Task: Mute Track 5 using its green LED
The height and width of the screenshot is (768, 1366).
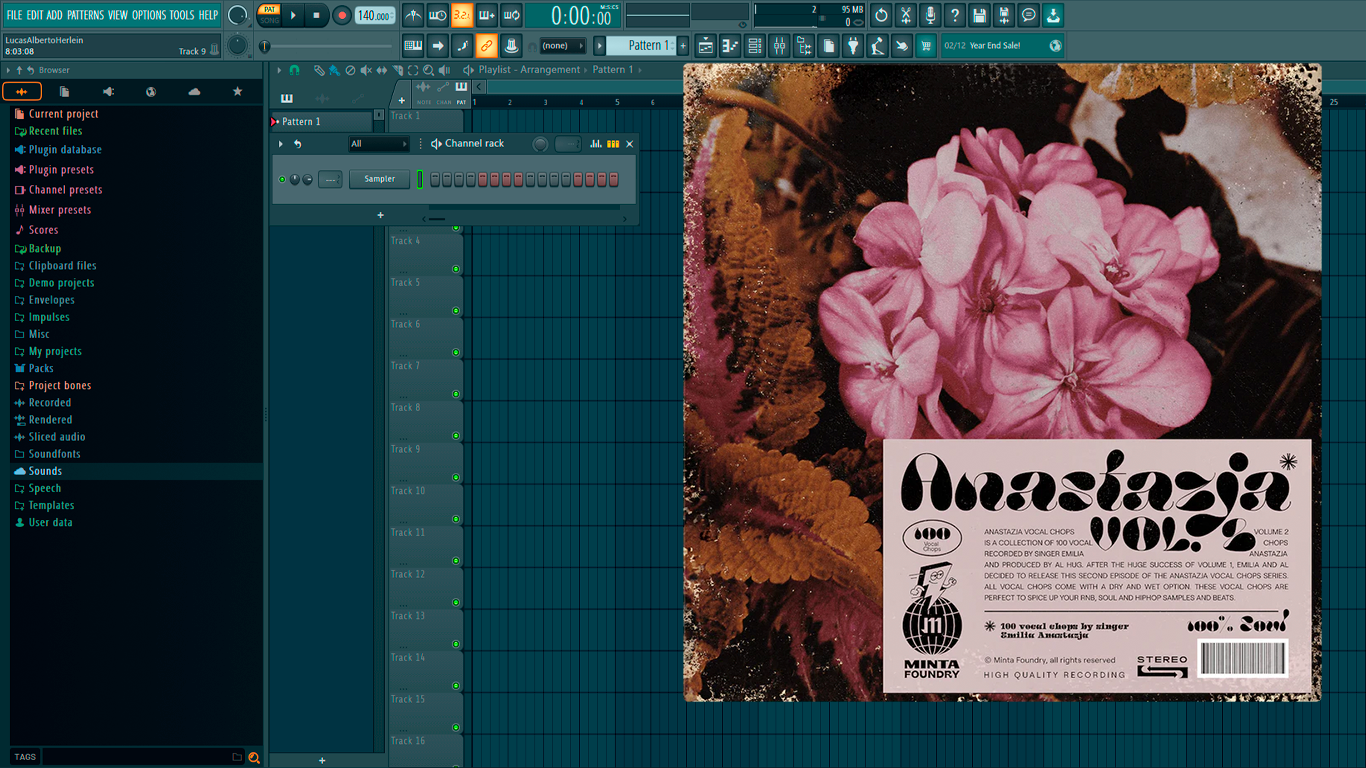Action: [x=456, y=310]
